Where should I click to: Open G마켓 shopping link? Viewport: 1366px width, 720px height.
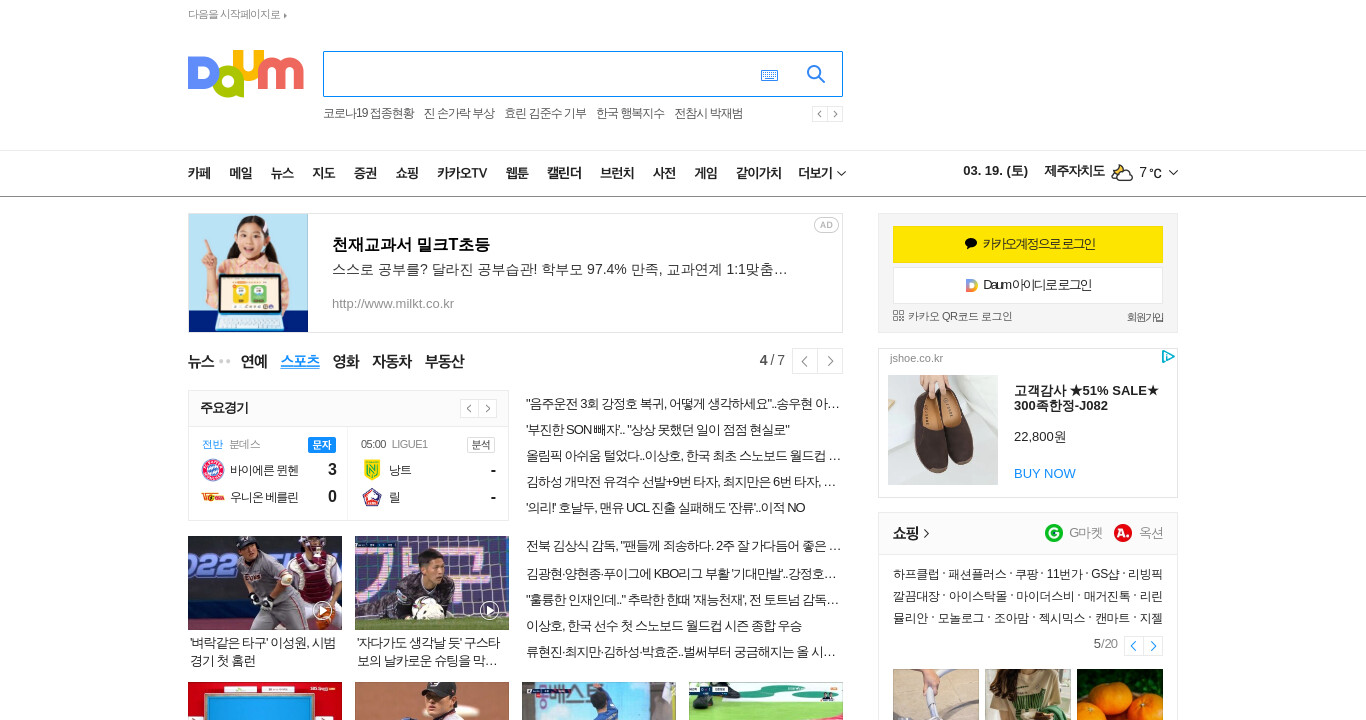(1074, 533)
